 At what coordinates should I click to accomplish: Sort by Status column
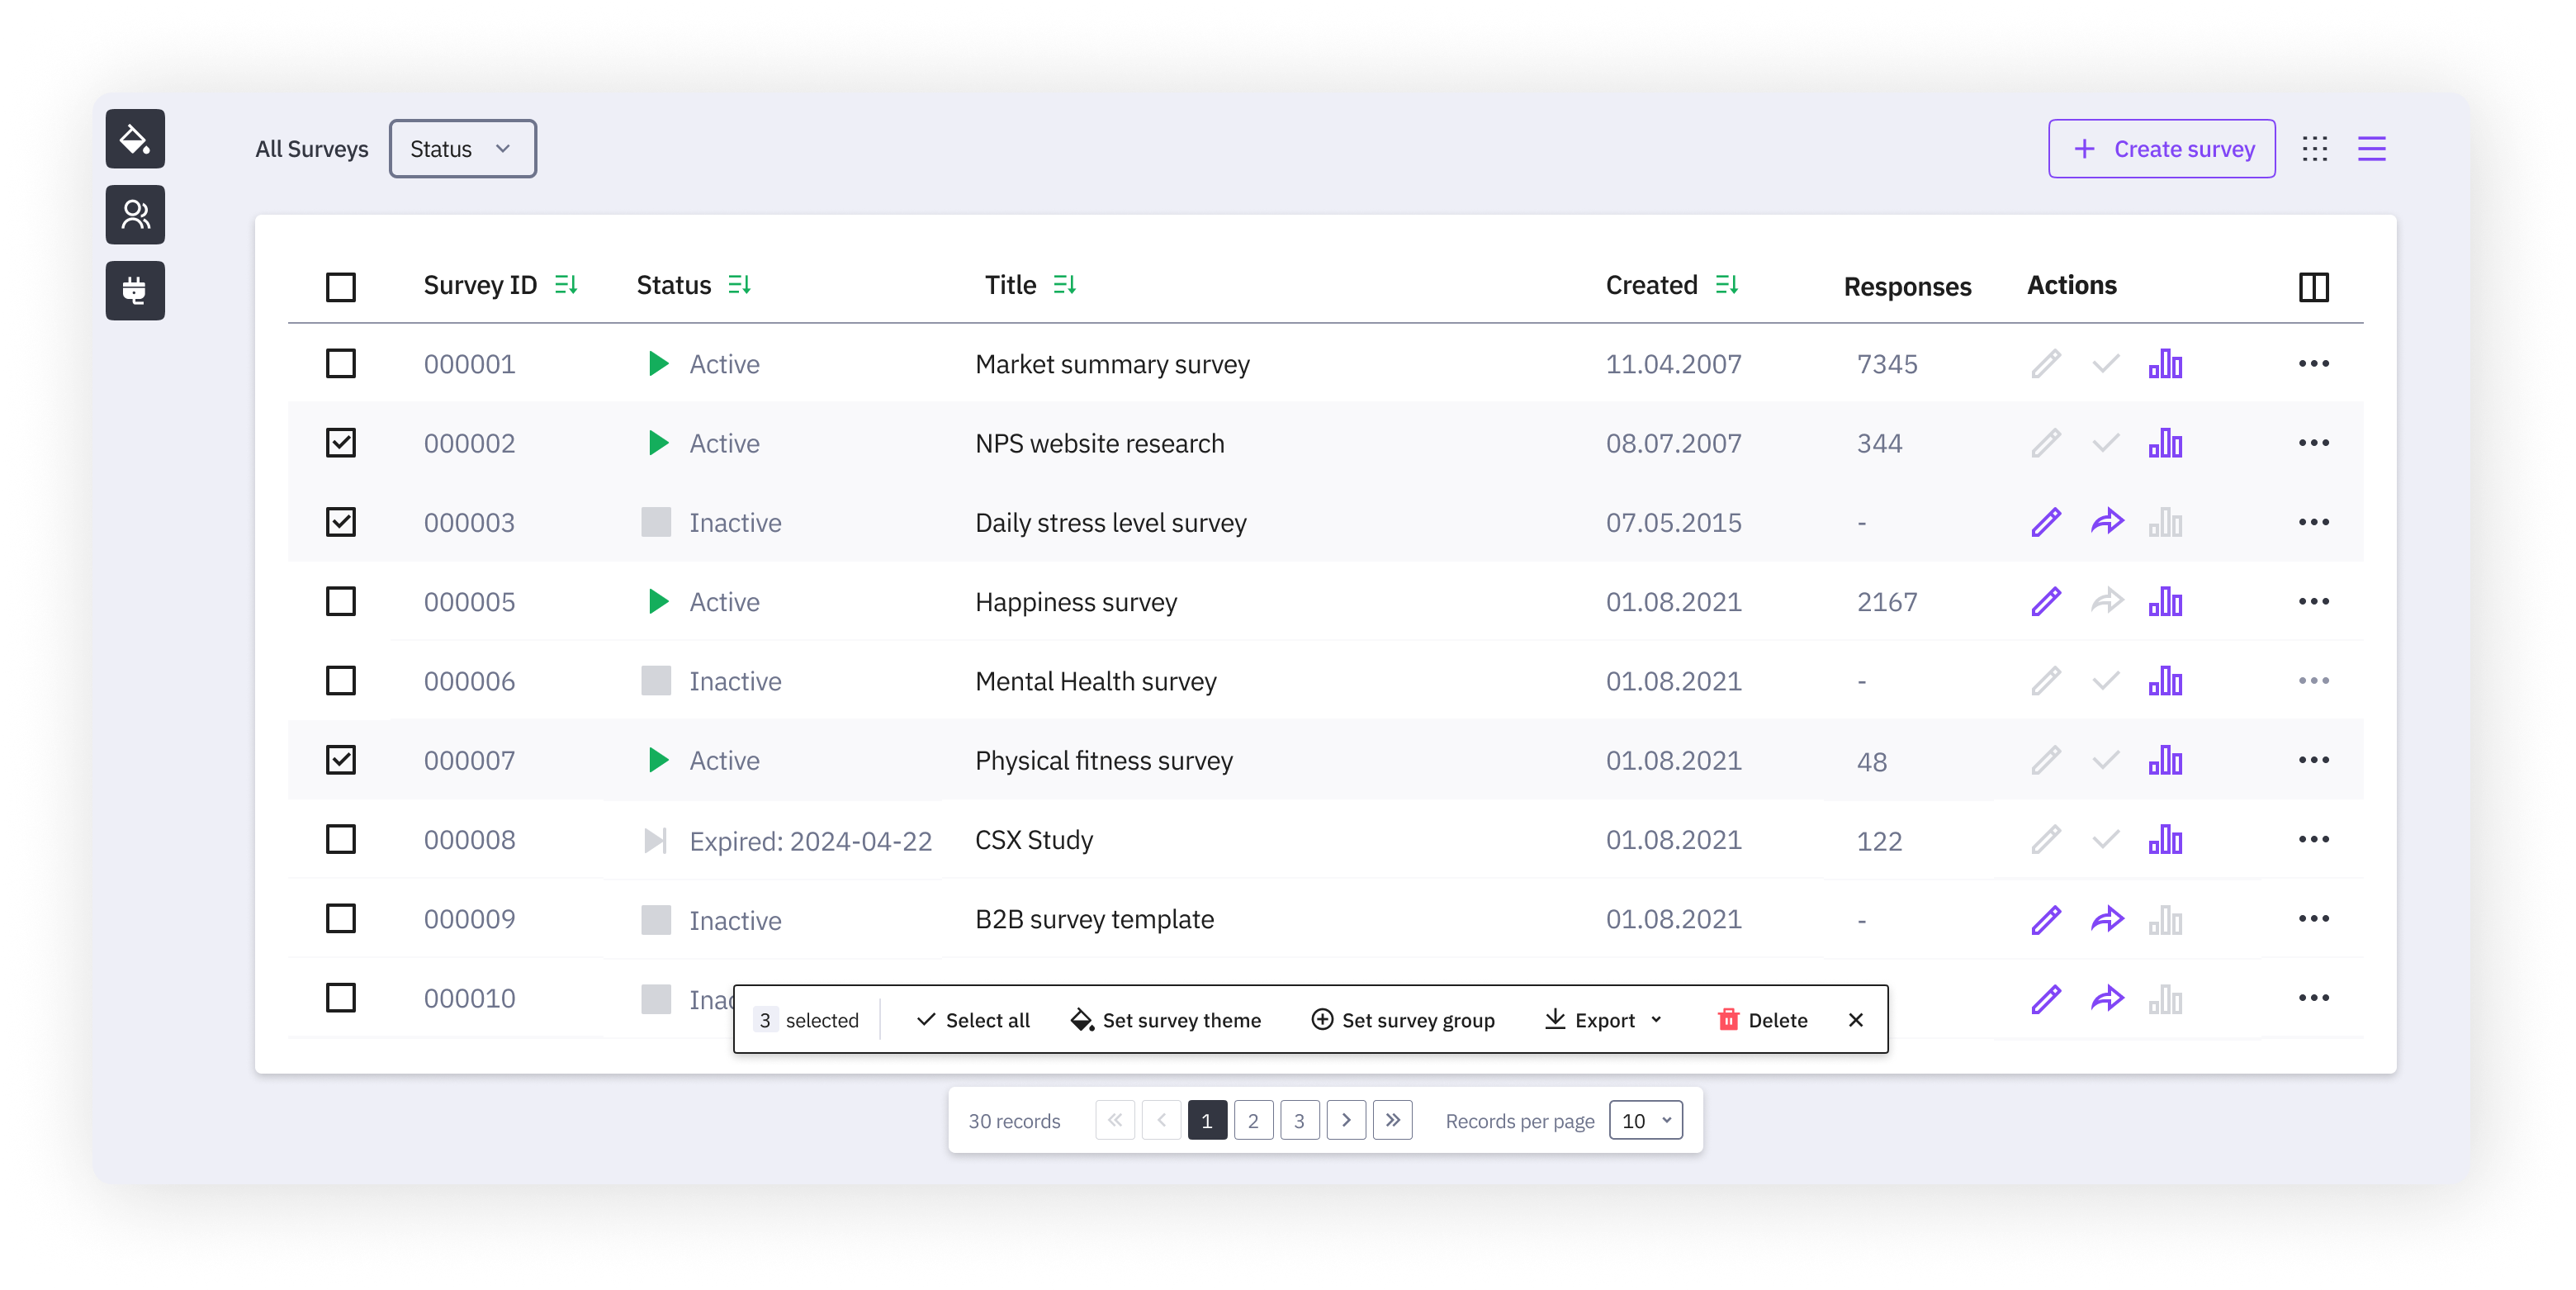pos(740,286)
